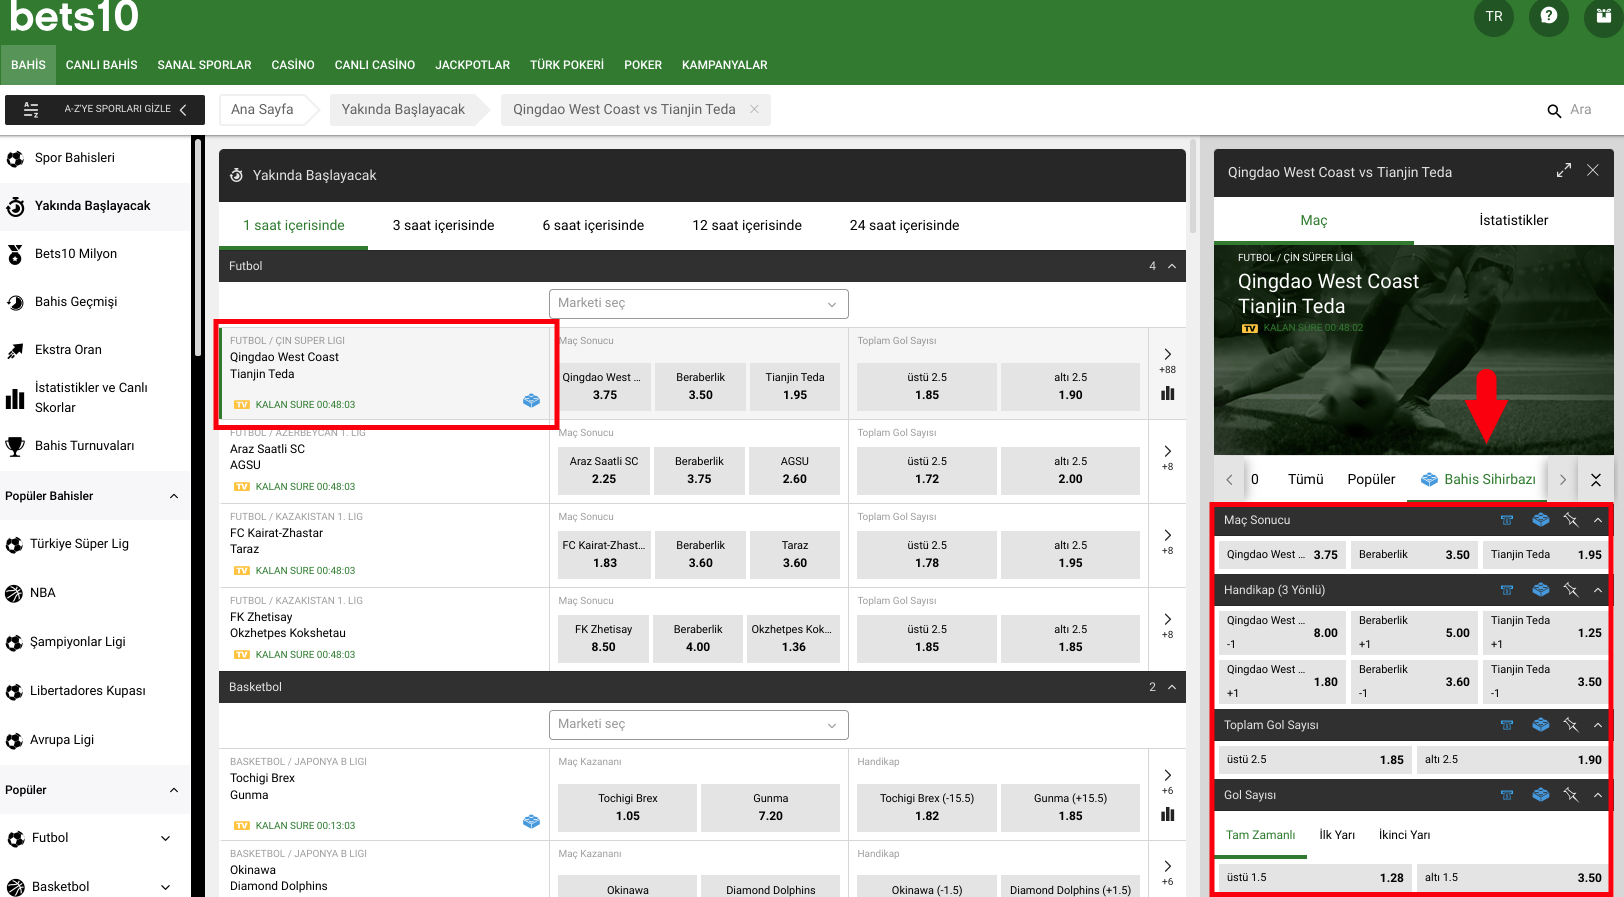Bet FK Zhetisay at 8.50

pos(603,639)
